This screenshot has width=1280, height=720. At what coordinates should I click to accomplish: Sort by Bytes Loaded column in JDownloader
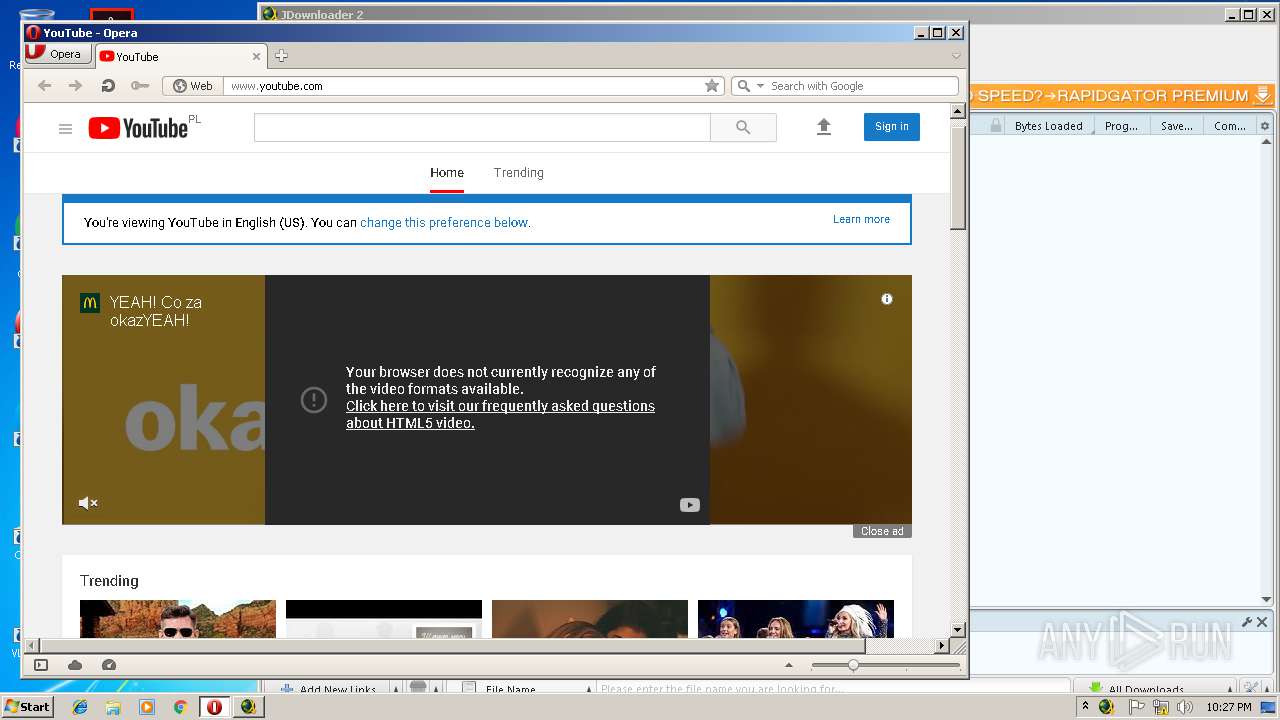click(1048, 126)
